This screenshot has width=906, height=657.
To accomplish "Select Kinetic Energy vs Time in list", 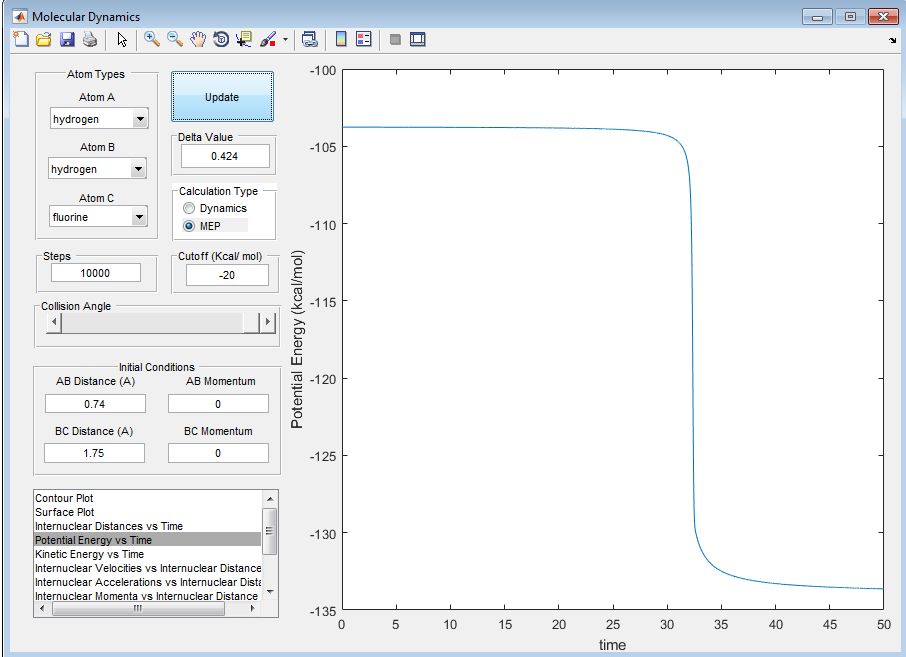I will tap(89, 554).
